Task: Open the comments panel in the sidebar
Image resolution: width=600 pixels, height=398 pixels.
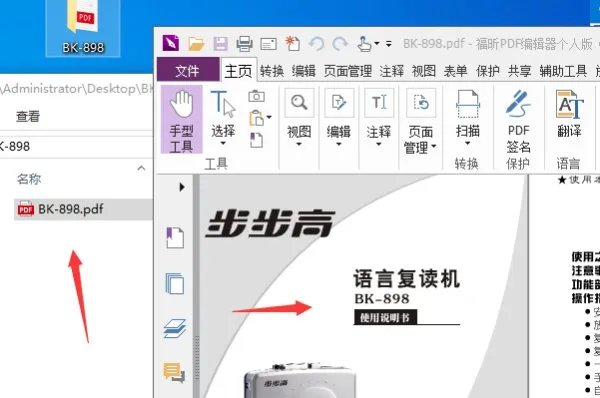Action: pos(174,372)
